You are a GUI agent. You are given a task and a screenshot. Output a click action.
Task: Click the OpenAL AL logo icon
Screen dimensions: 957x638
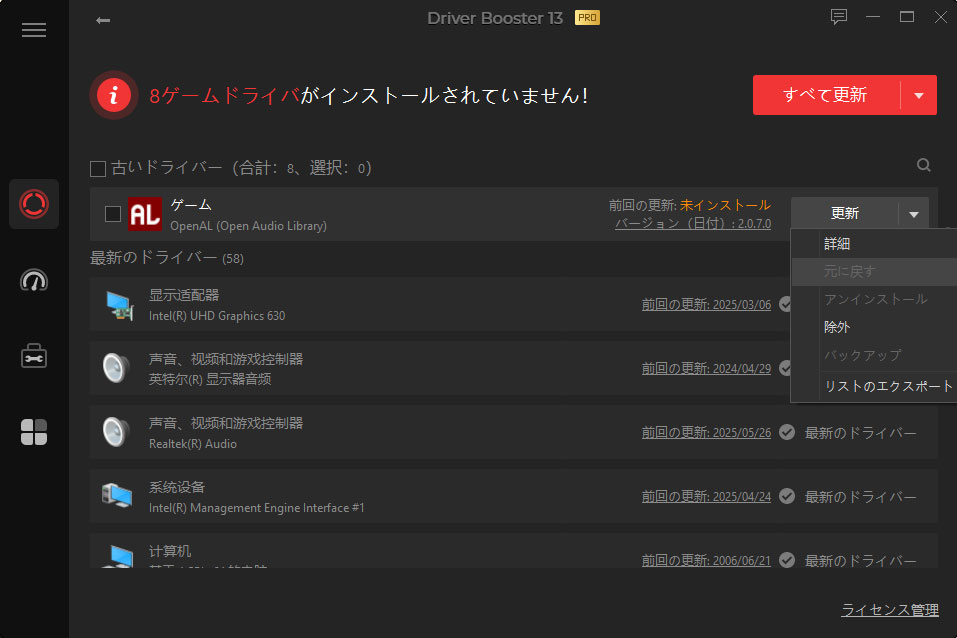[x=145, y=214]
